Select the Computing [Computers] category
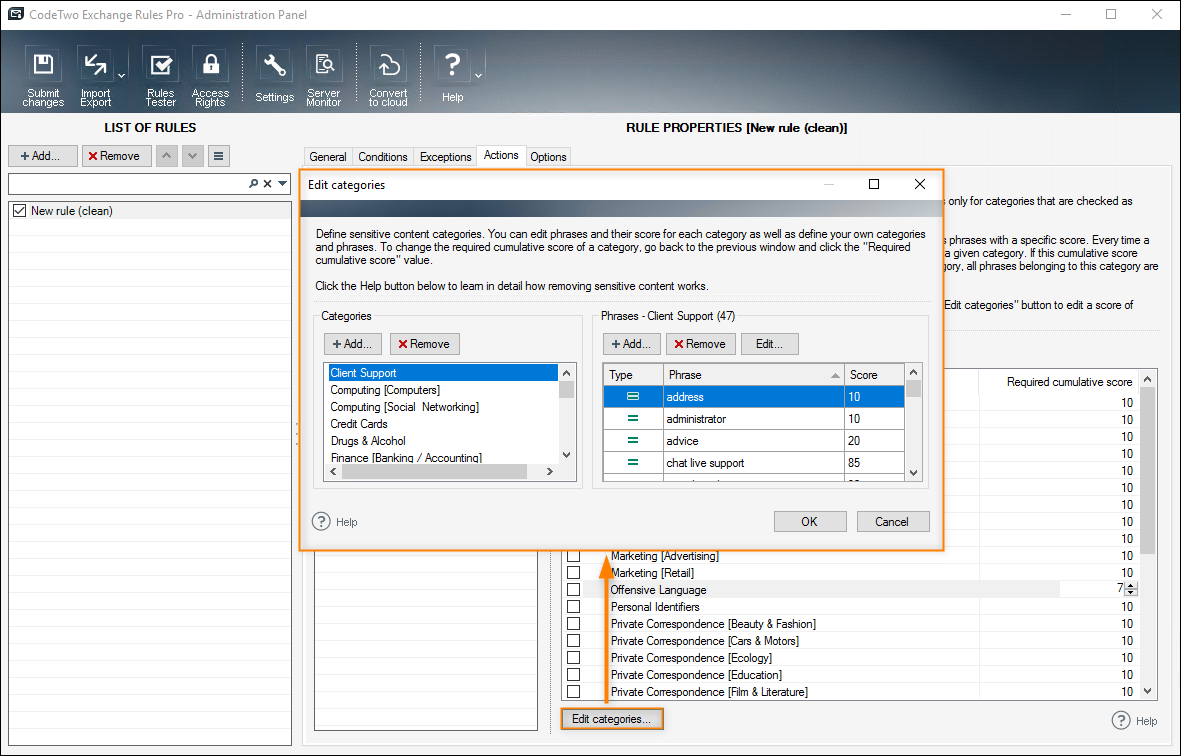The height and width of the screenshot is (756, 1181). [444, 390]
